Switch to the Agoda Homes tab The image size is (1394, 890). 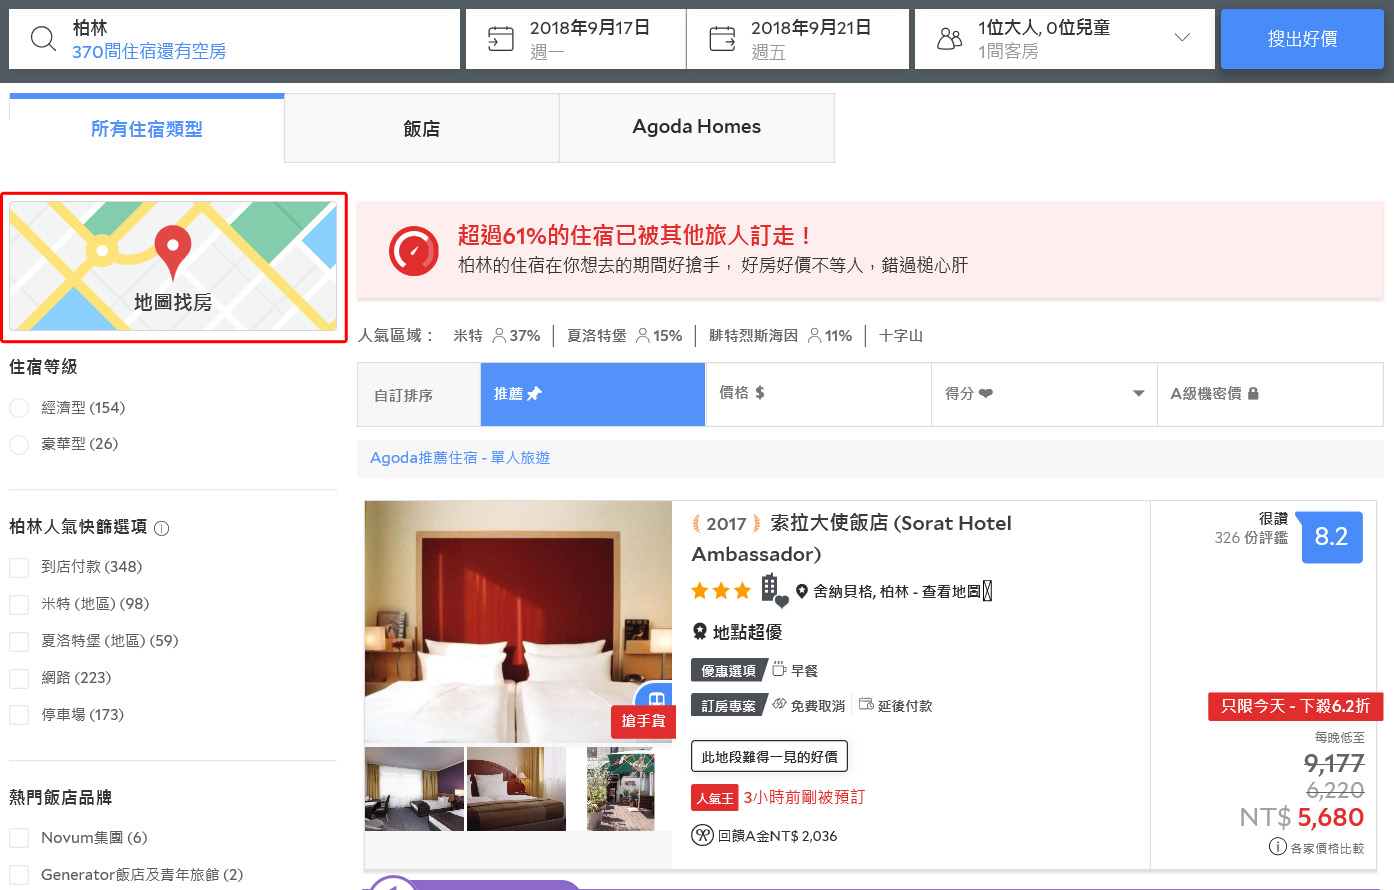(x=696, y=128)
